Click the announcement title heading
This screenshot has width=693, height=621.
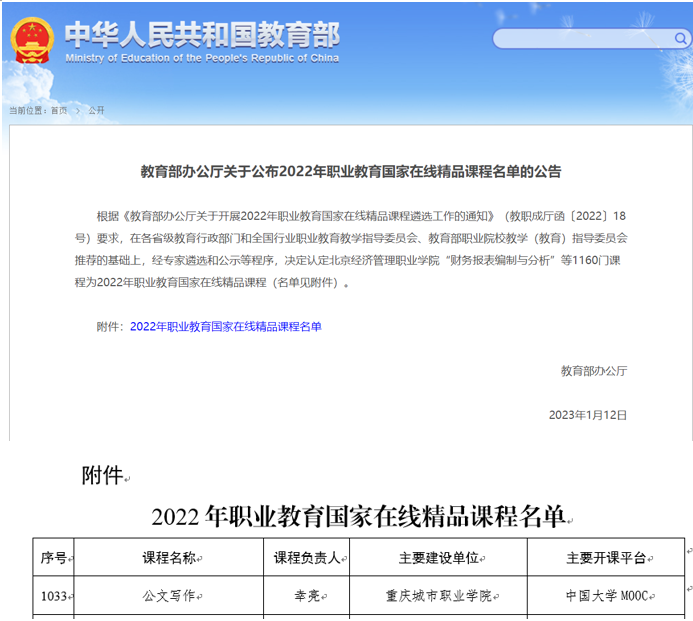350,171
